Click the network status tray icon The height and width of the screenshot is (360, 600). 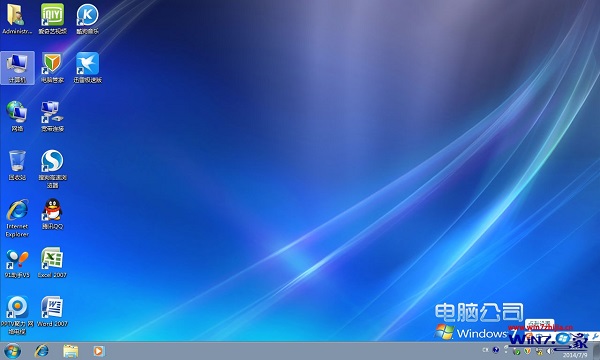(539, 351)
